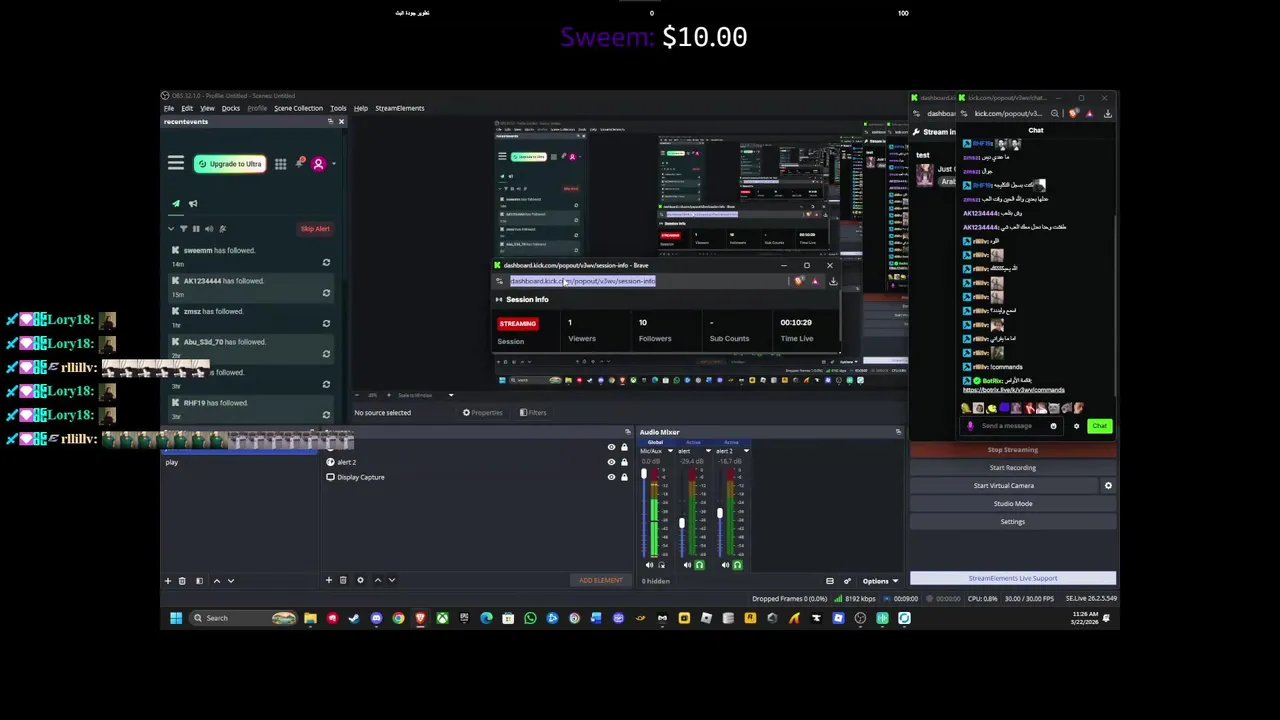Toggle alert 2 channel monitoring headphones
The height and width of the screenshot is (720, 1280).
pos(737,565)
